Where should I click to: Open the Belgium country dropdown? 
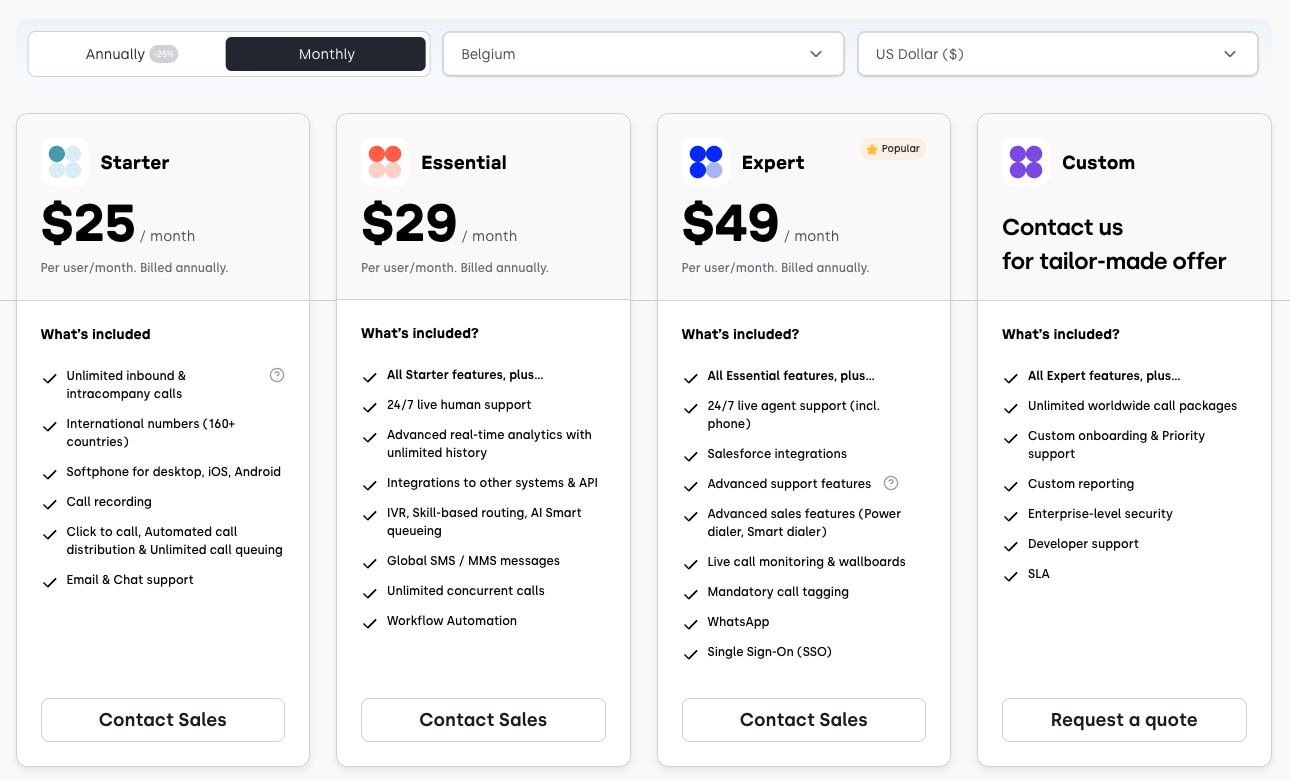(643, 54)
